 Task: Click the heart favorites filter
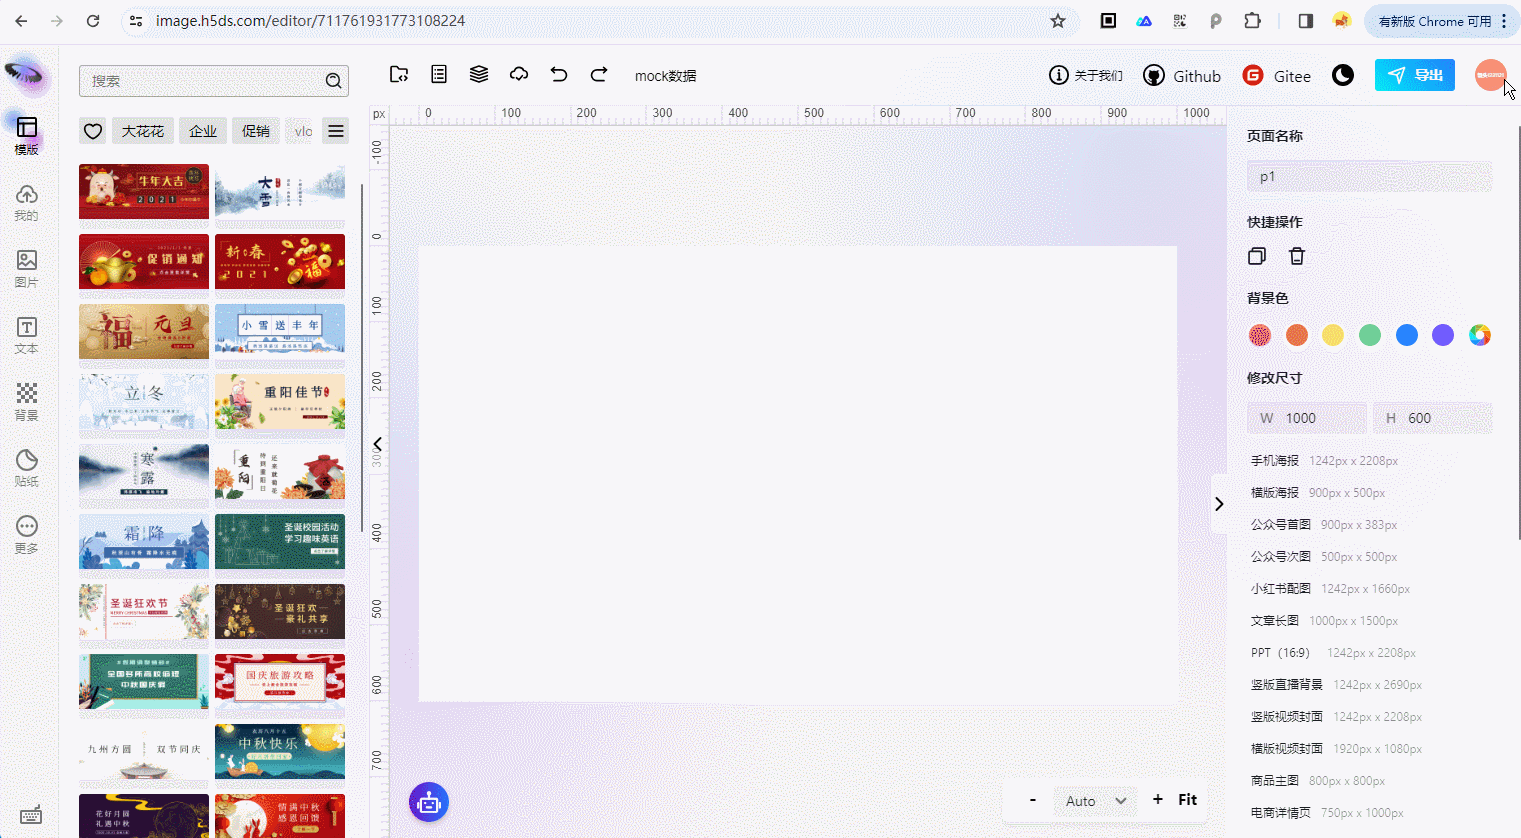pyautogui.click(x=93, y=131)
